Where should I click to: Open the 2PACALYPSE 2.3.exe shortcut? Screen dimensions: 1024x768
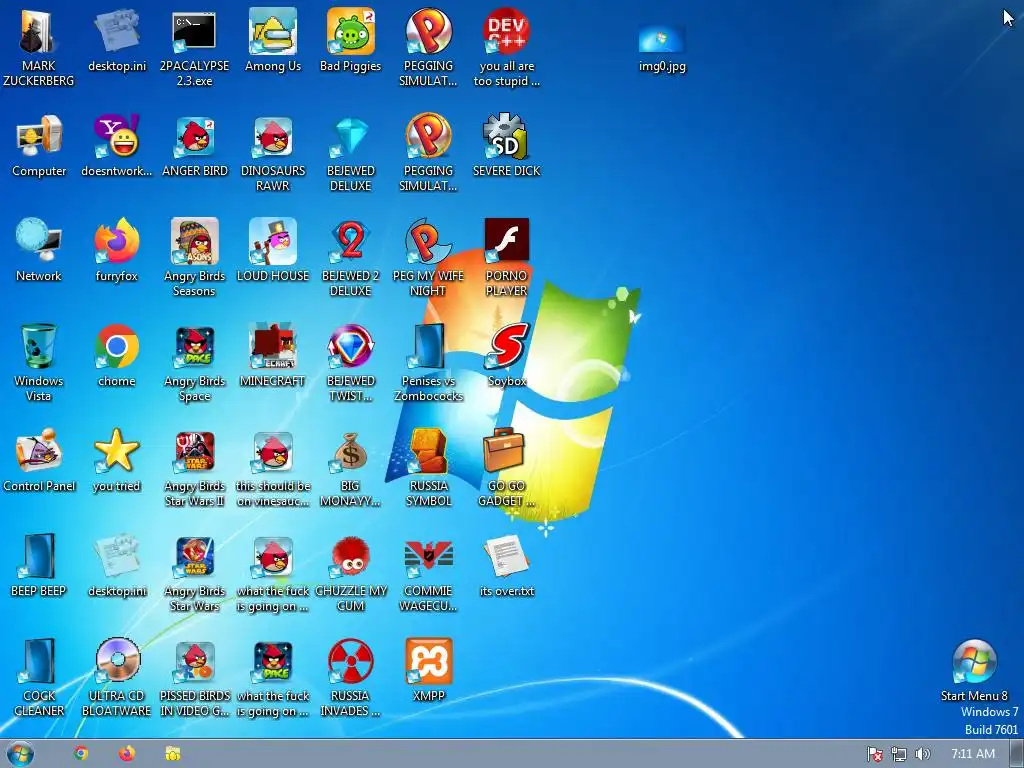point(194,47)
